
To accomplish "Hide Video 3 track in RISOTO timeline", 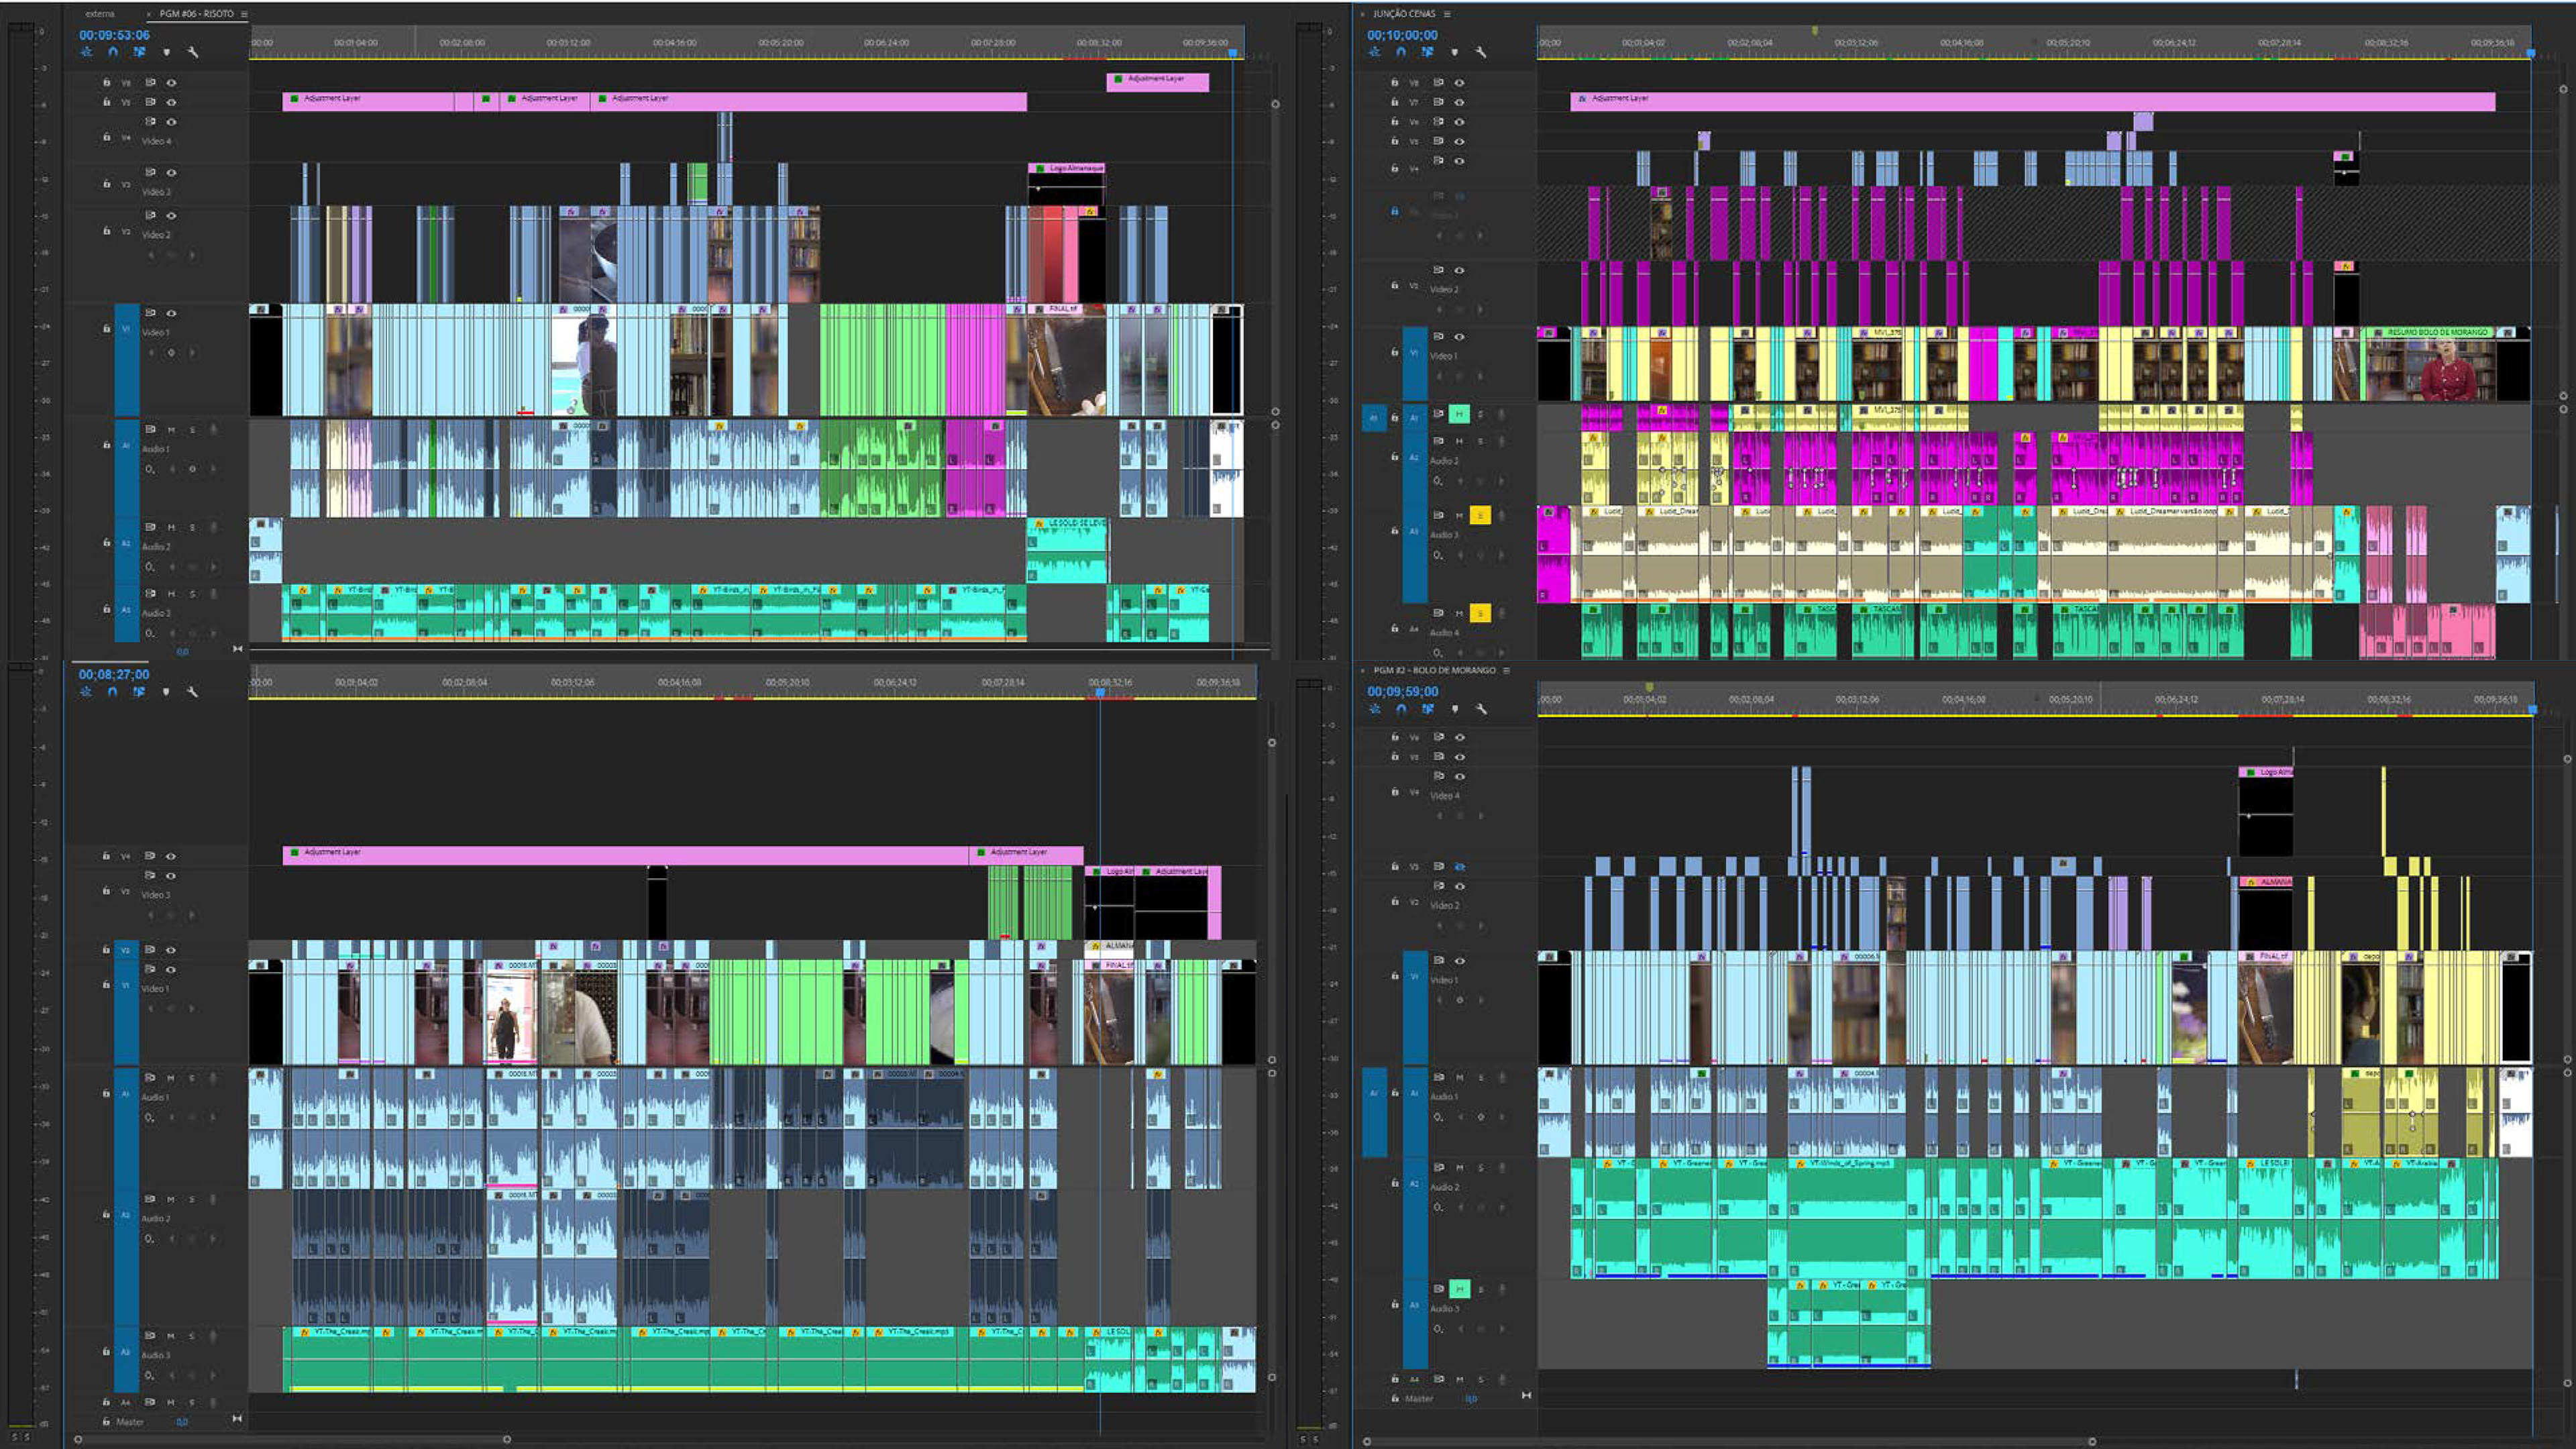I will pyautogui.click(x=171, y=172).
